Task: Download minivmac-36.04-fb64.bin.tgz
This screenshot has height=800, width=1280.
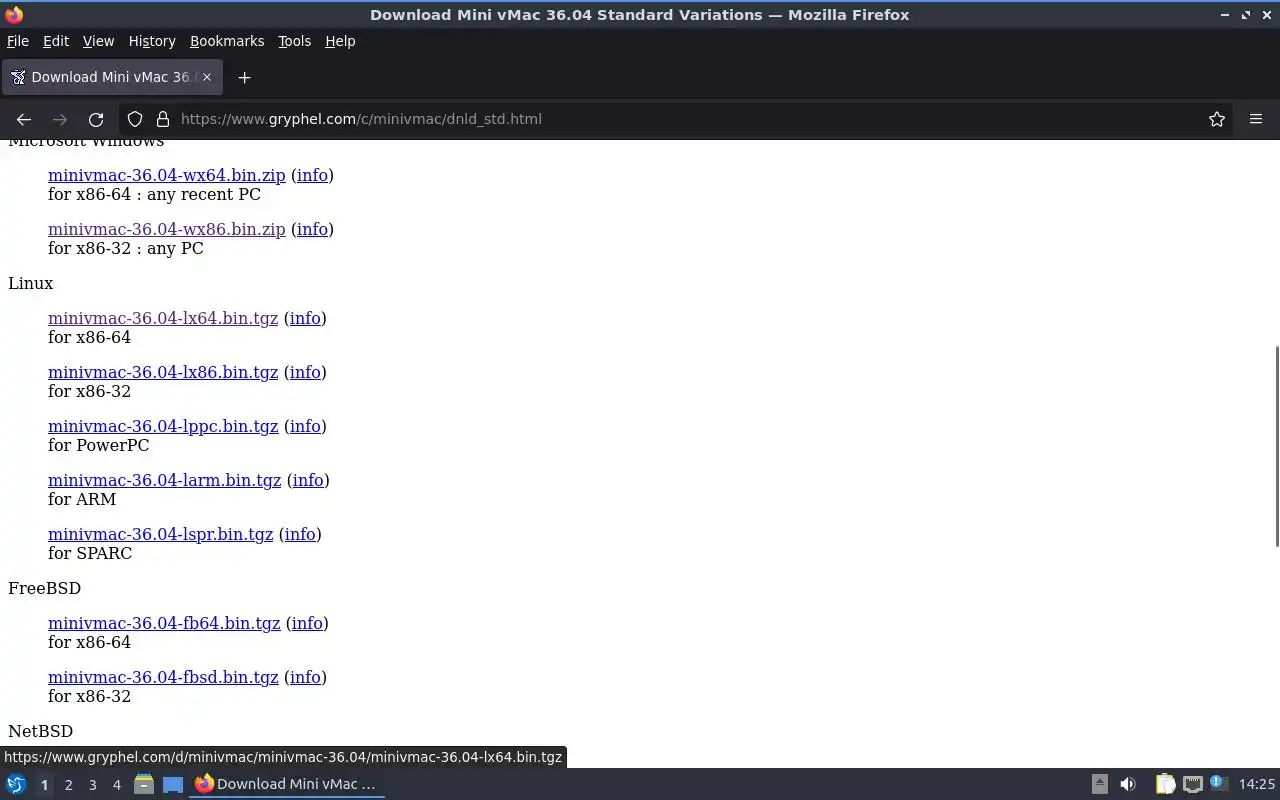Action: [164, 623]
